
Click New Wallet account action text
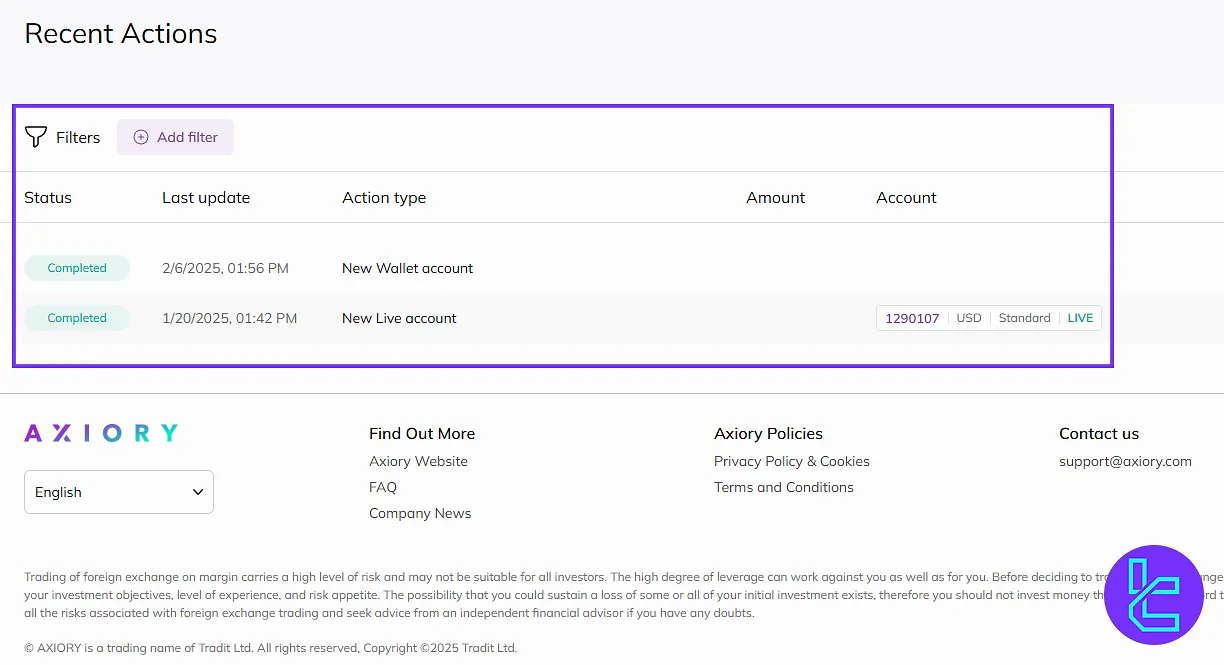pos(408,268)
